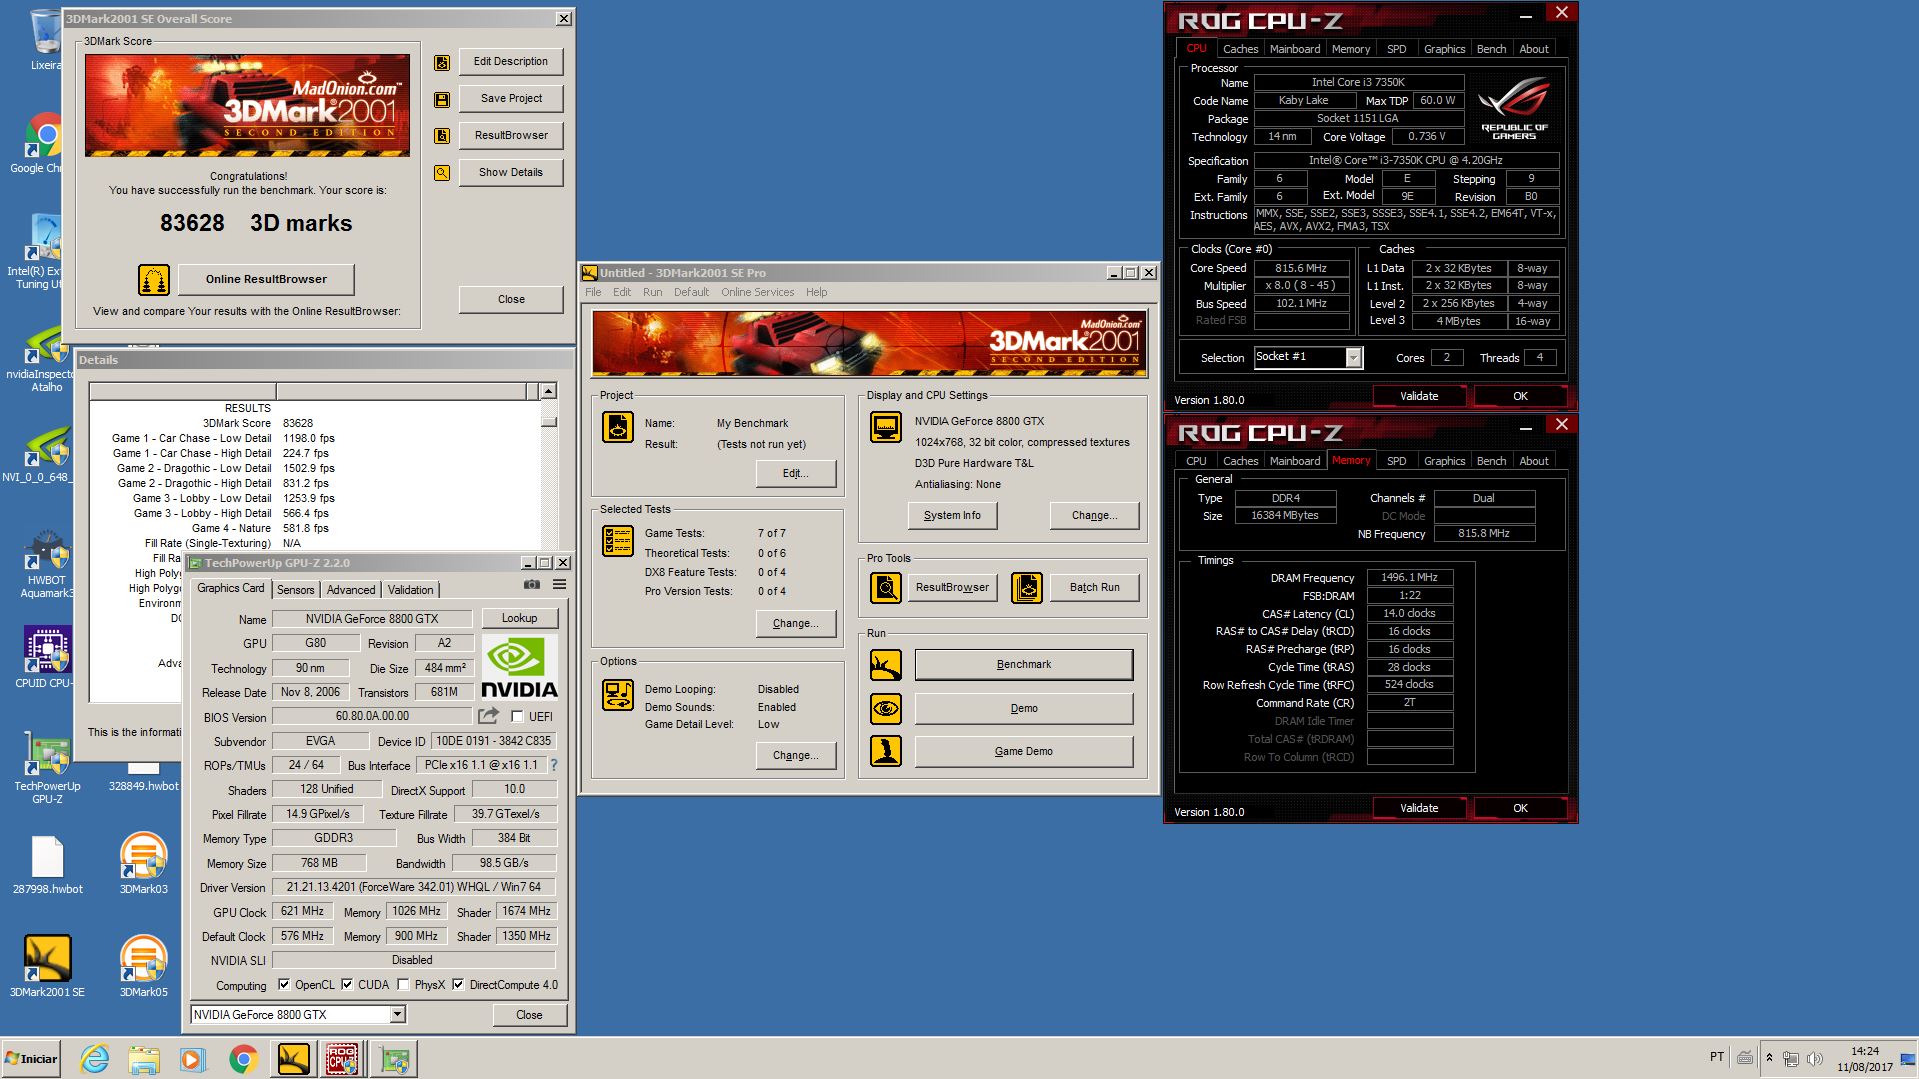Toggle the DirectCompute 4.0 checkbox
Screen dimensions: 1919x1079
click(x=458, y=985)
